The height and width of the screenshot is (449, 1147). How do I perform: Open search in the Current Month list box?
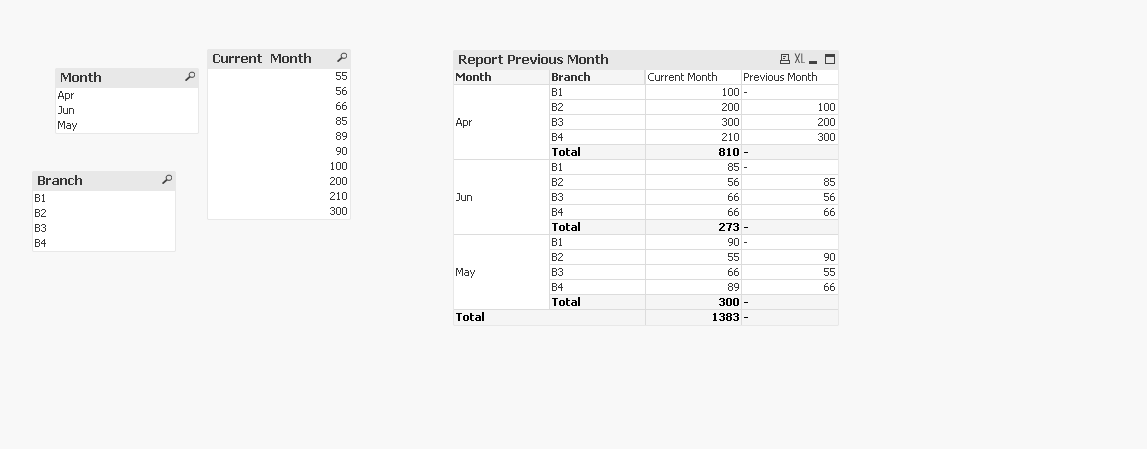click(342, 58)
